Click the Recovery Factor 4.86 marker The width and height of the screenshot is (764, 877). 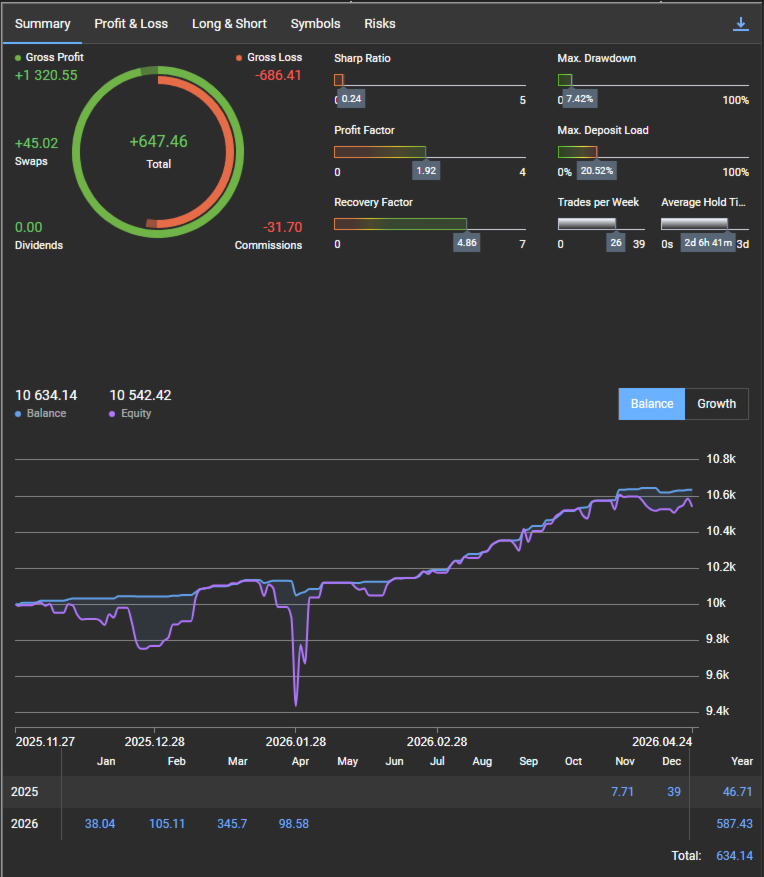[x=466, y=242]
